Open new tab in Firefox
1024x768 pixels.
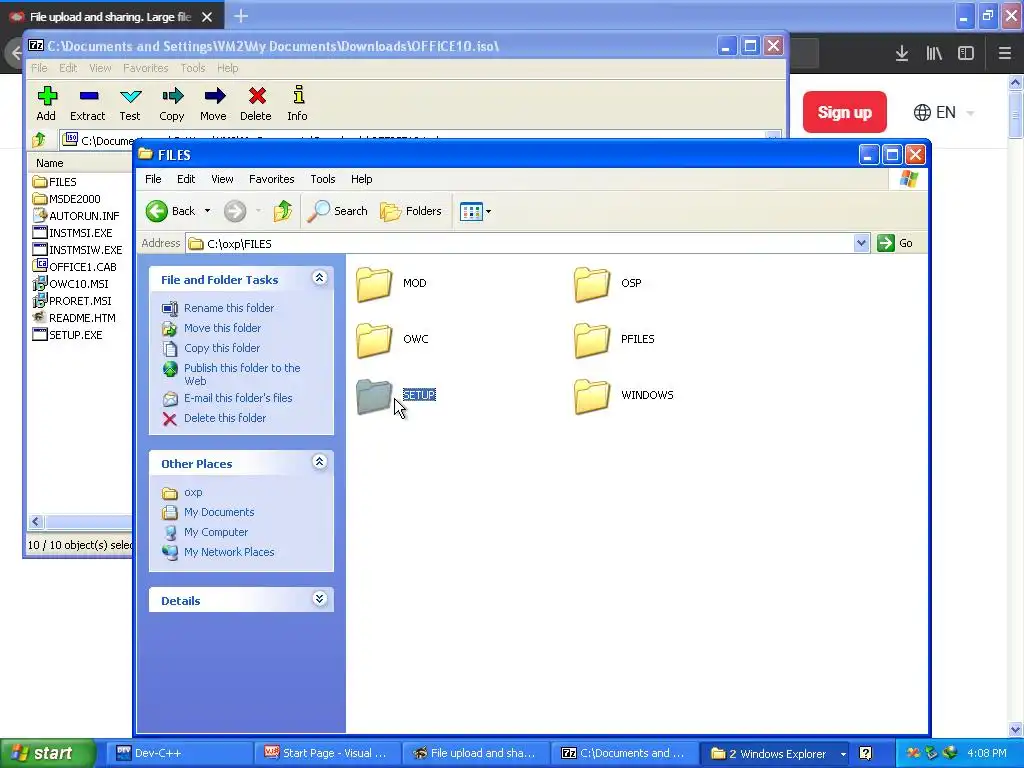click(x=241, y=16)
